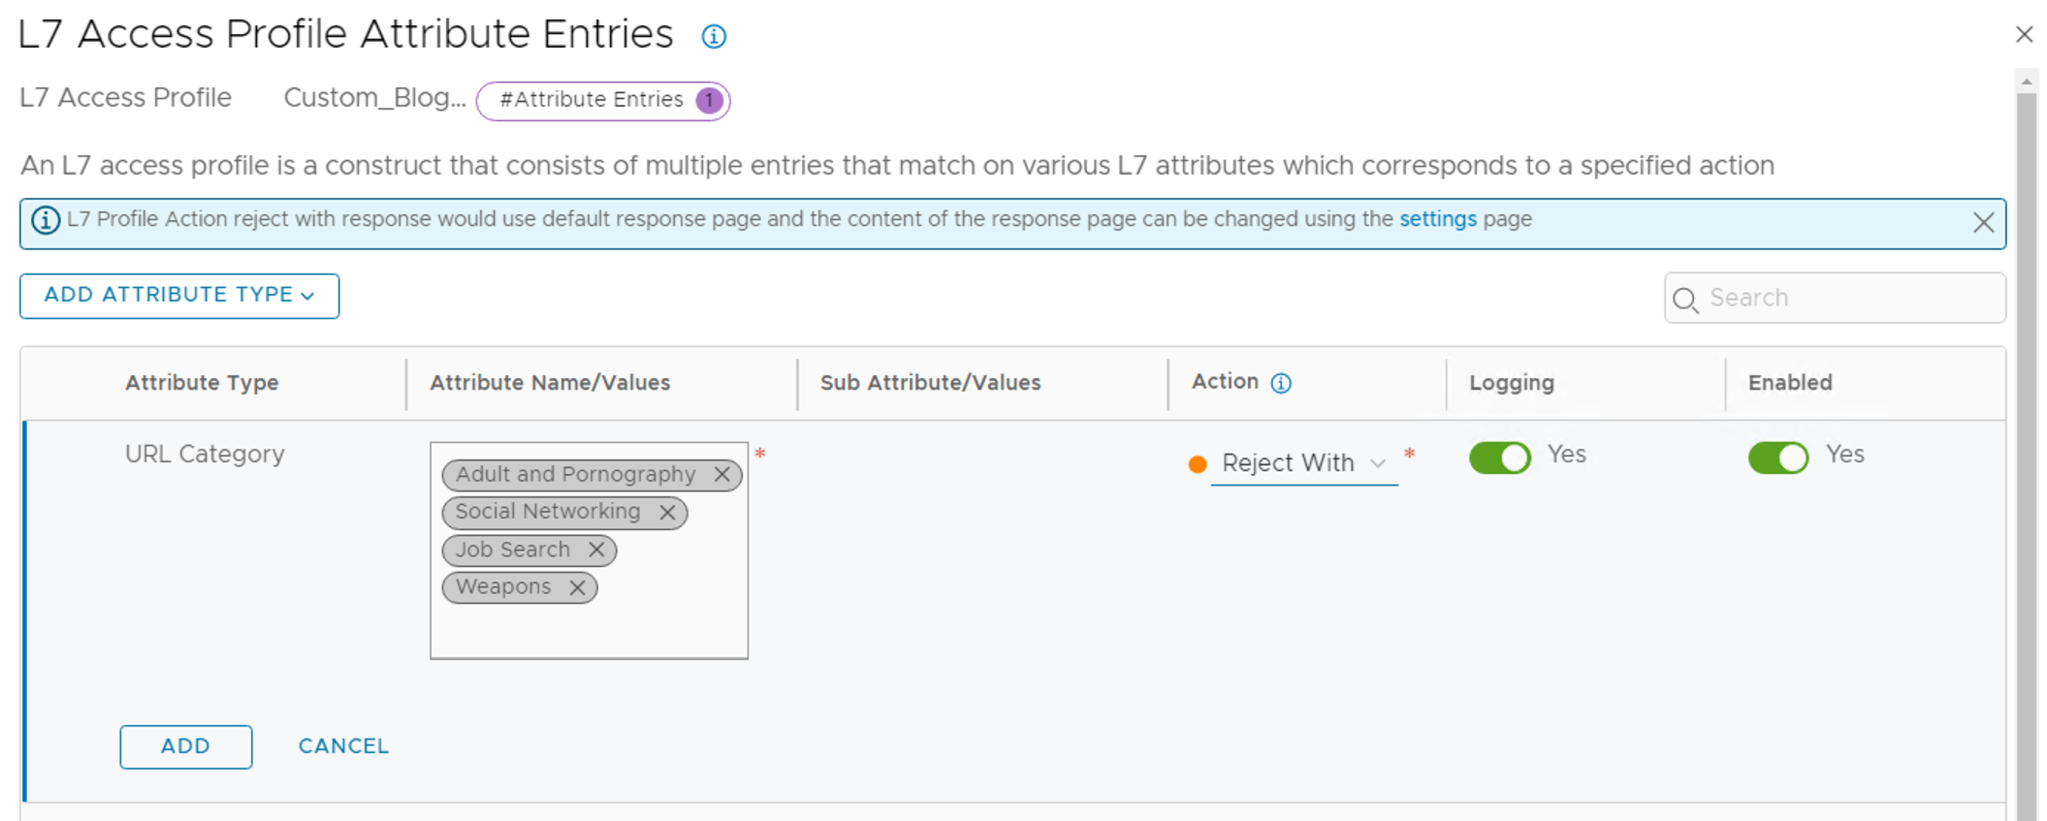This screenshot has width=2047, height=821.
Task: Dismiss the blue info banner
Action: pos(1983,223)
